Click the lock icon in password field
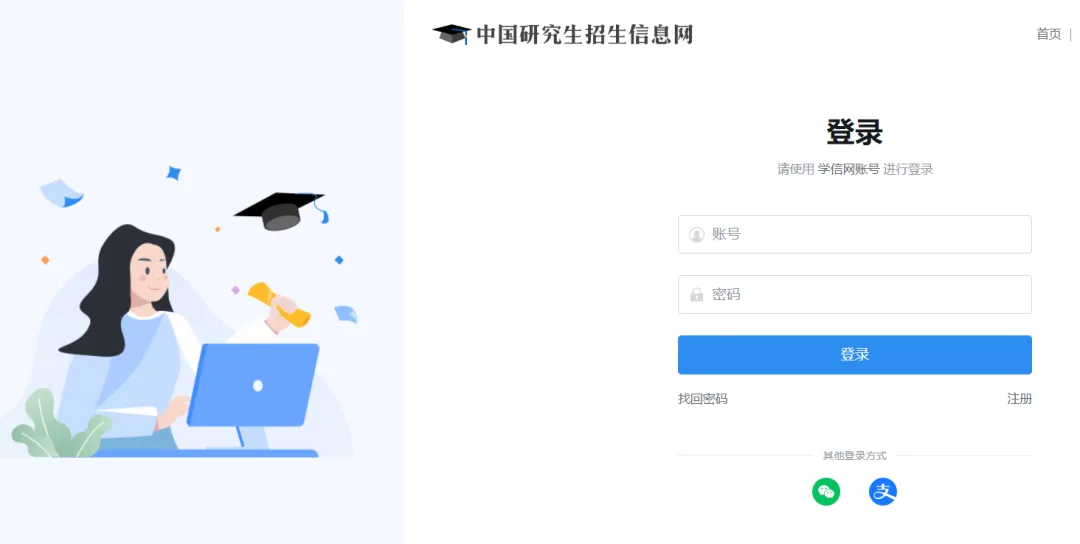Image resolution: width=1080 pixels, height=544 pixels. tap(696, 295)
